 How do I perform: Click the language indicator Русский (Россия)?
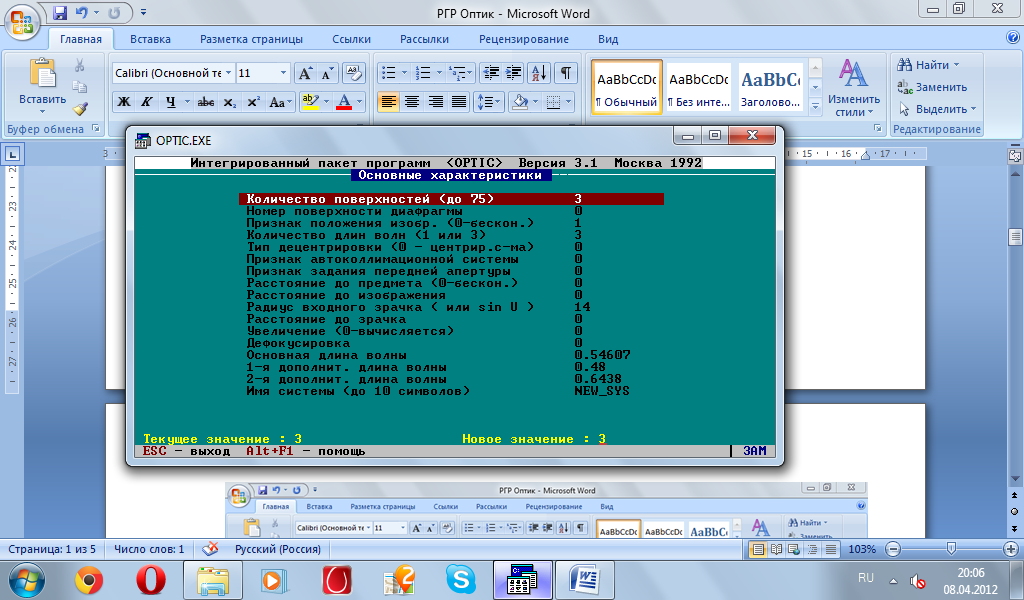(278, 549)
